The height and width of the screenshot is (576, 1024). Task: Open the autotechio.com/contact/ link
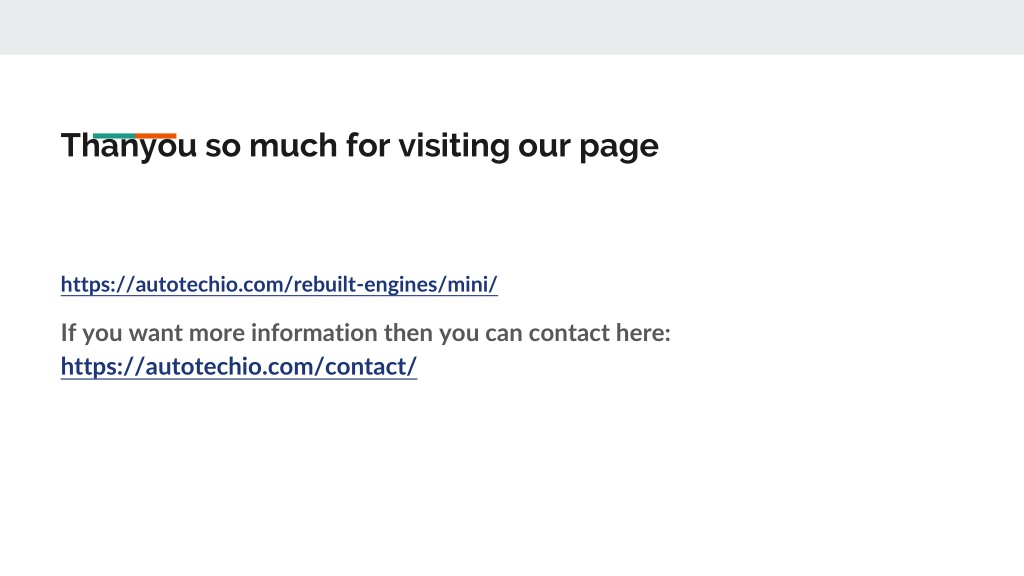pos(239,366)
